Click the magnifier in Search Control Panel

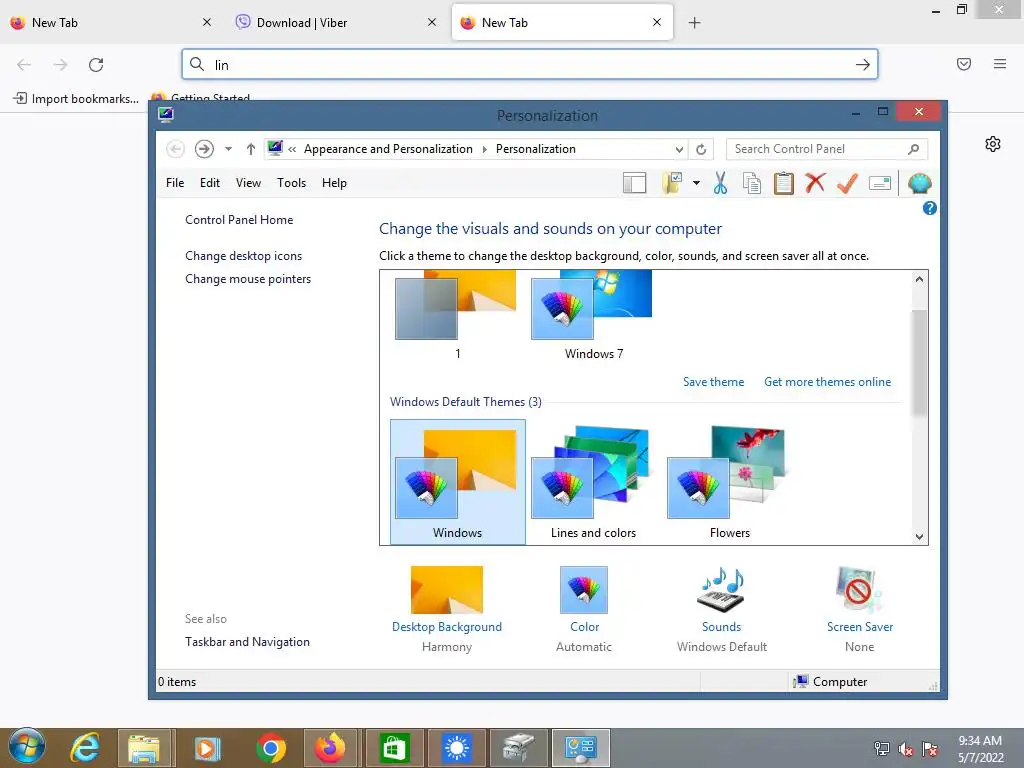coord(913,150)
